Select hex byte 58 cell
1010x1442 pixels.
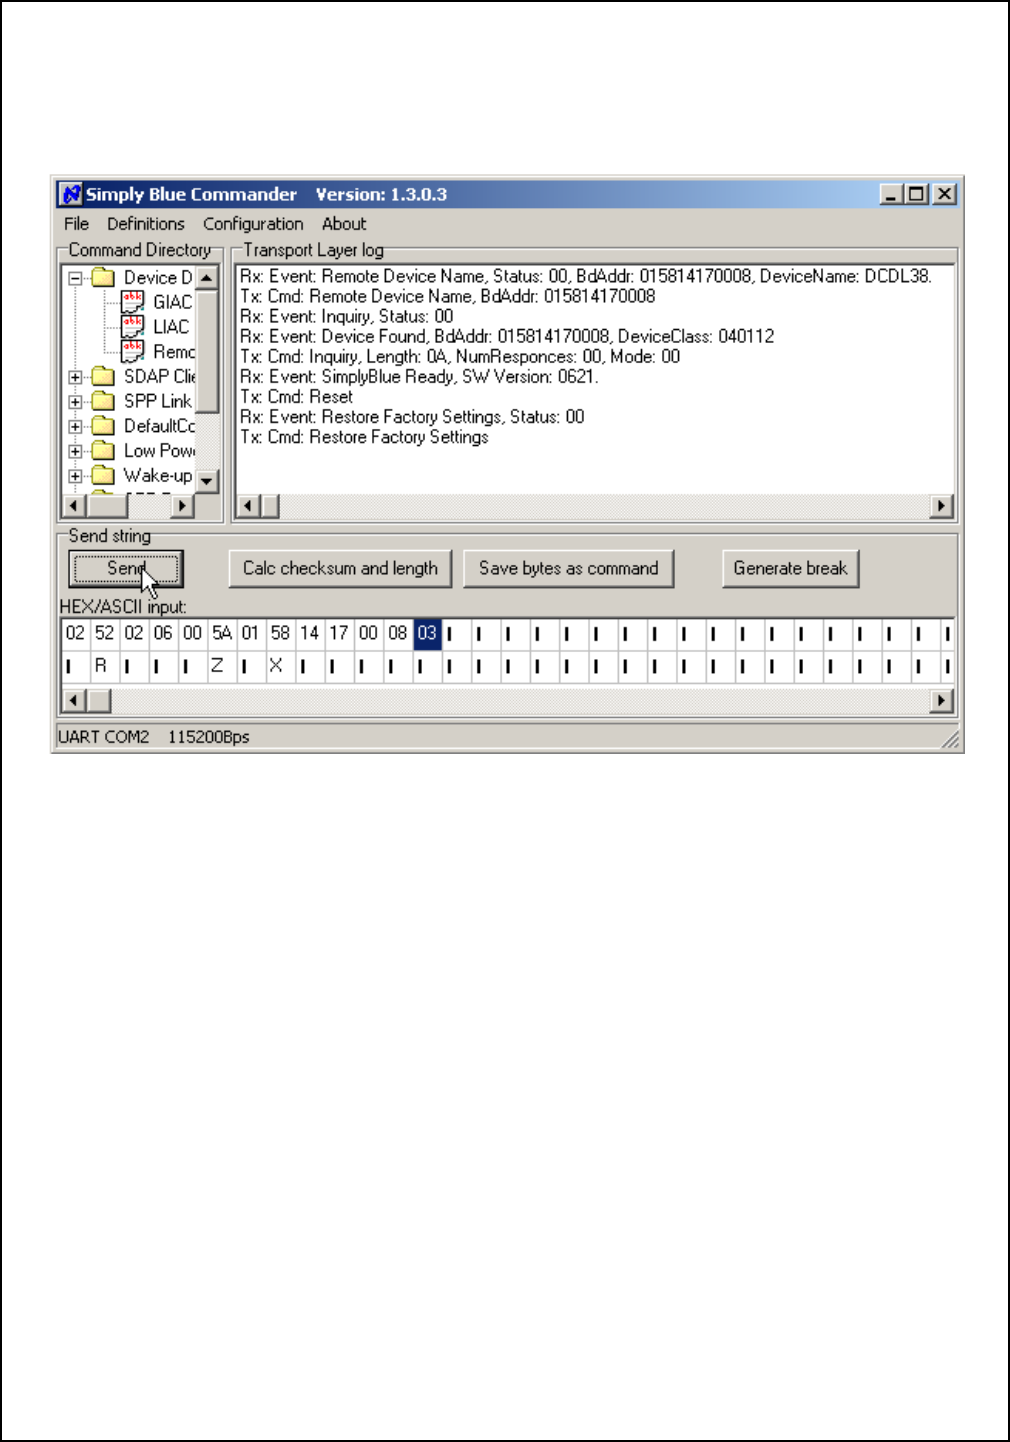pyautogui.click(x=280, y=634)
